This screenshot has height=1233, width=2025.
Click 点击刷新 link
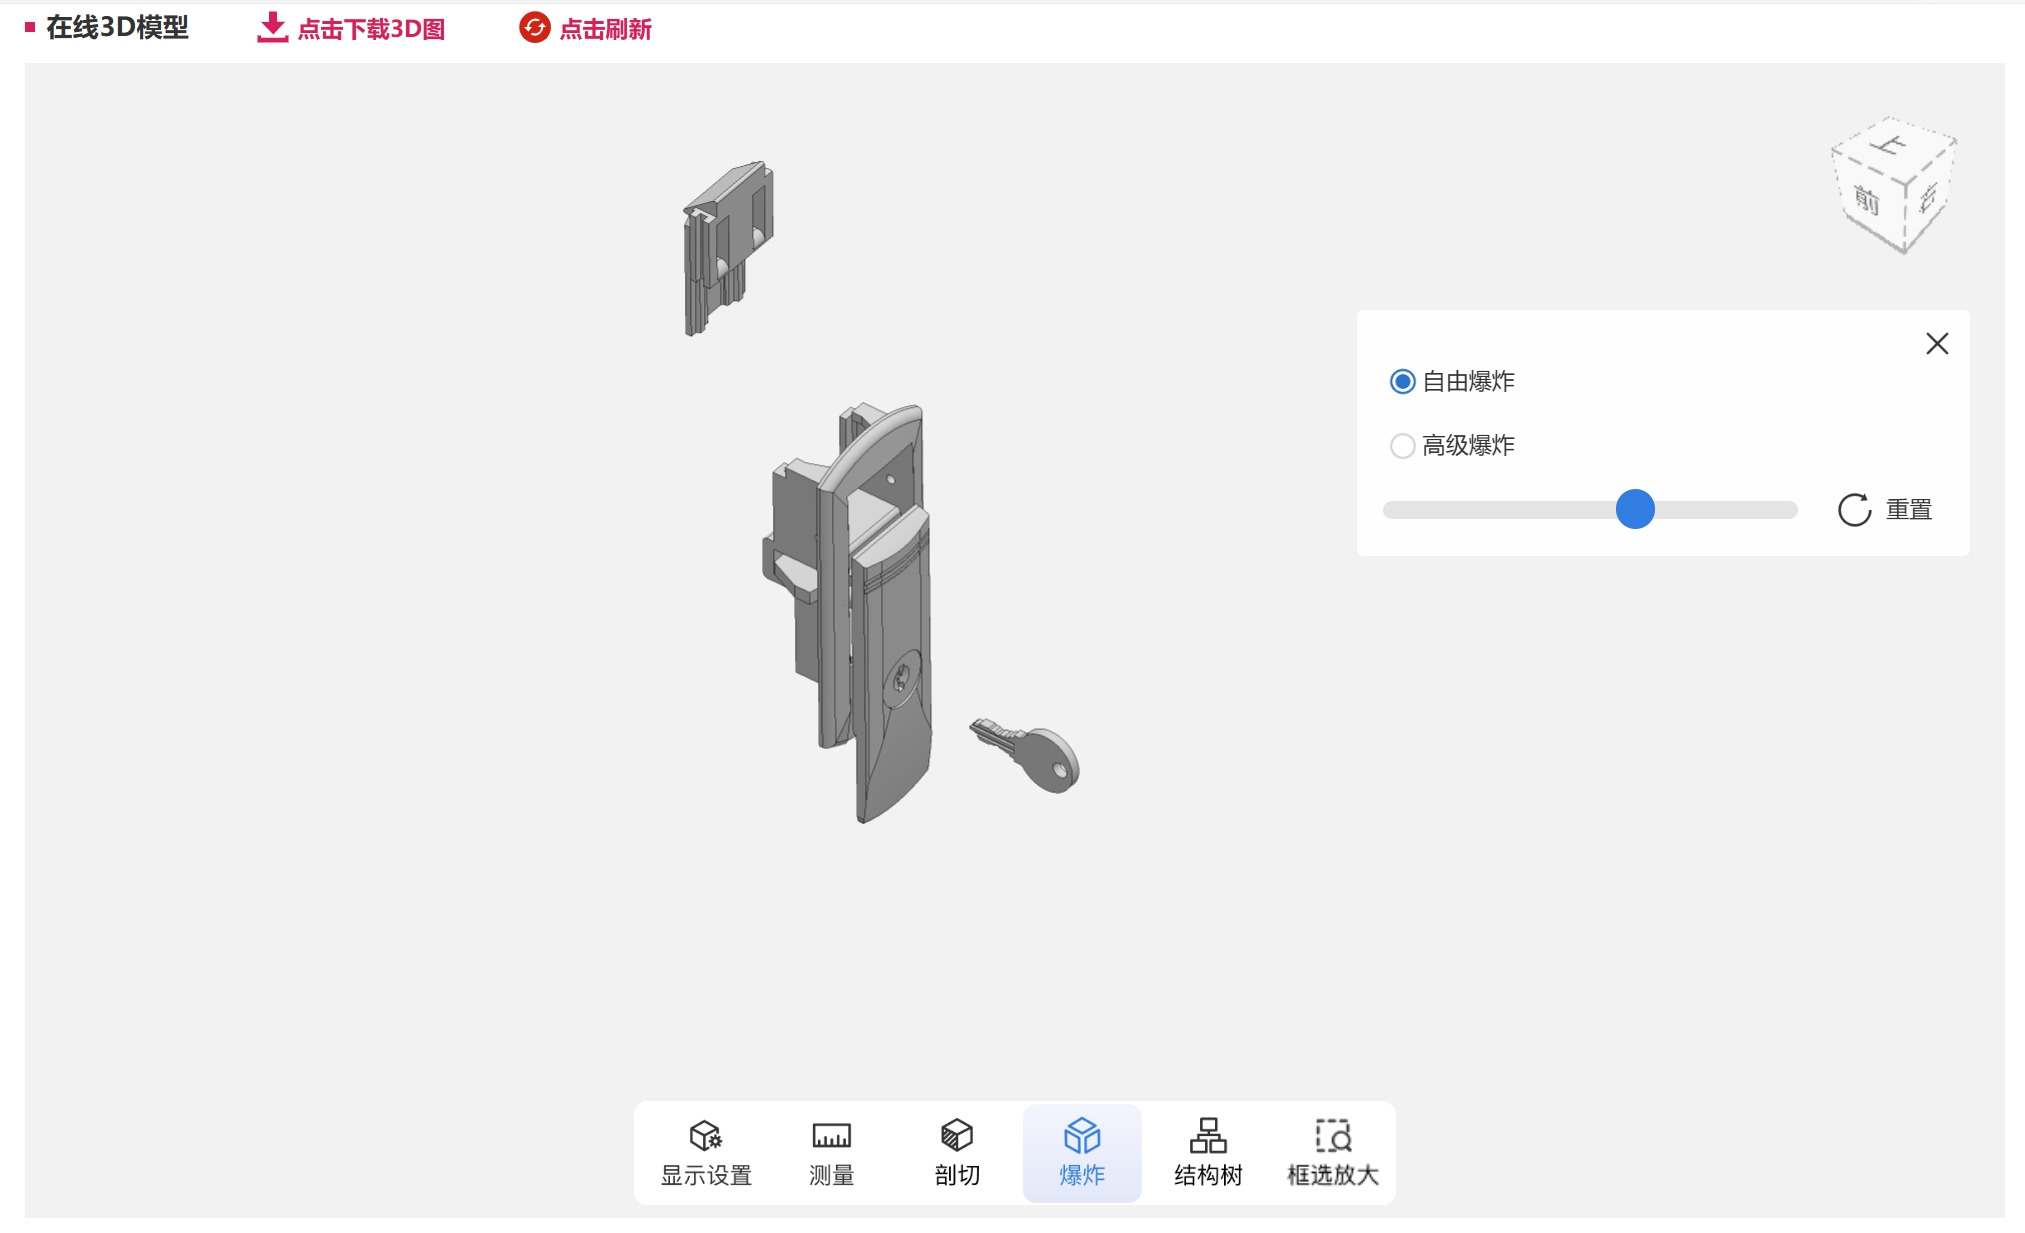click(x=605, y=29)
